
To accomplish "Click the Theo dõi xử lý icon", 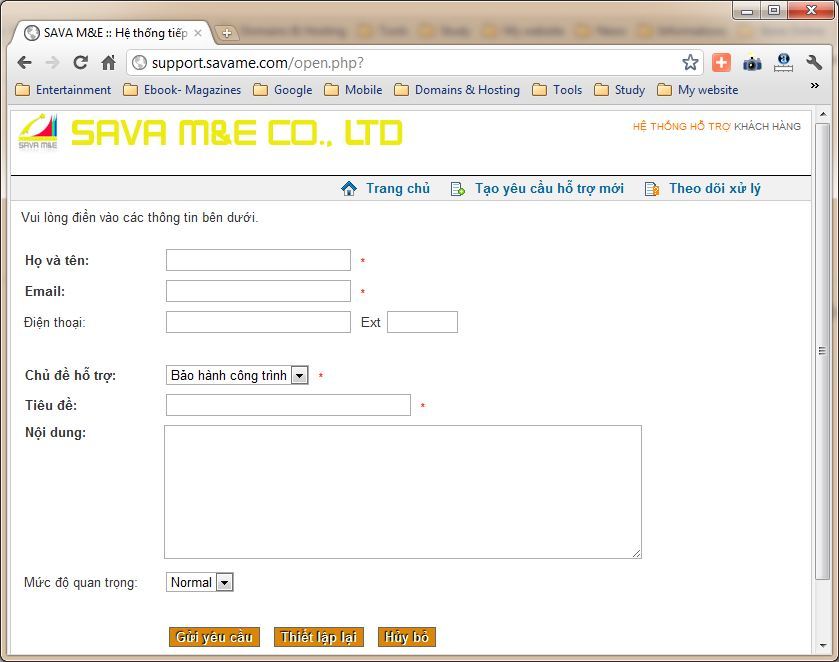I will [652, 189].
